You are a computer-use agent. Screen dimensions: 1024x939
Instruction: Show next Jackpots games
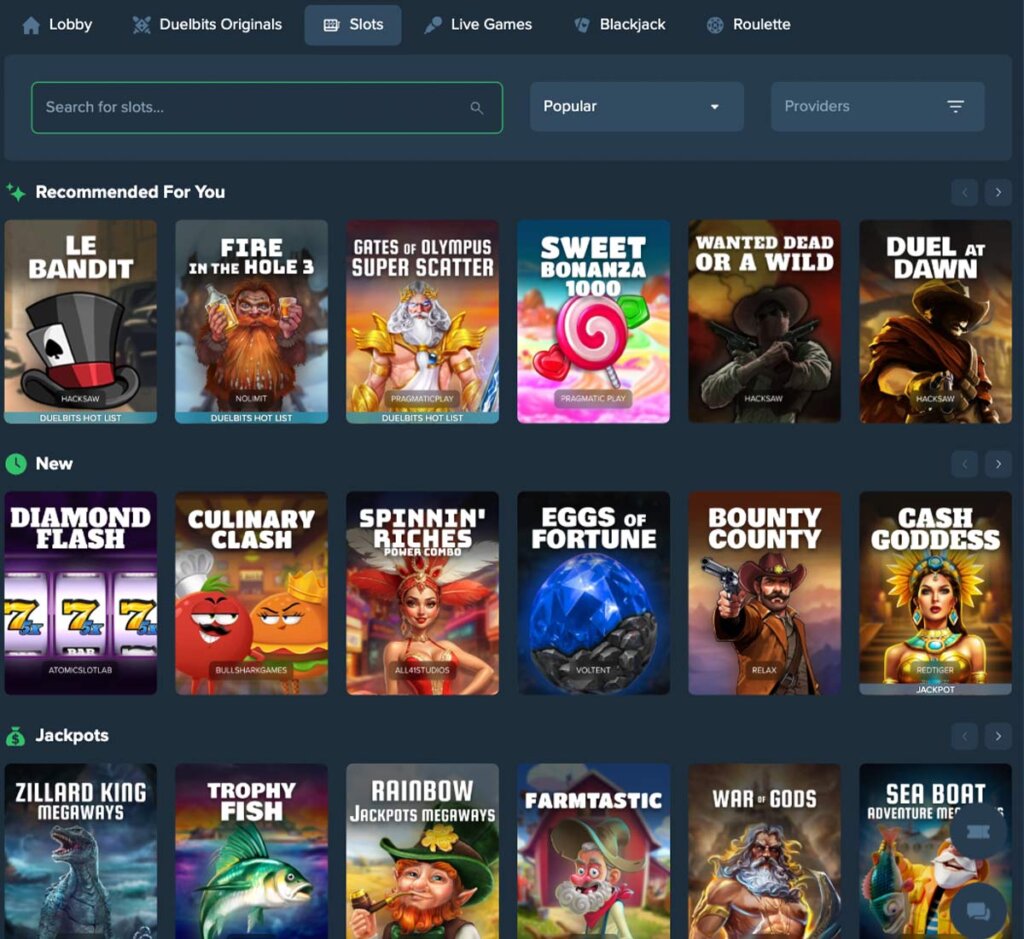tap(998, 736)
